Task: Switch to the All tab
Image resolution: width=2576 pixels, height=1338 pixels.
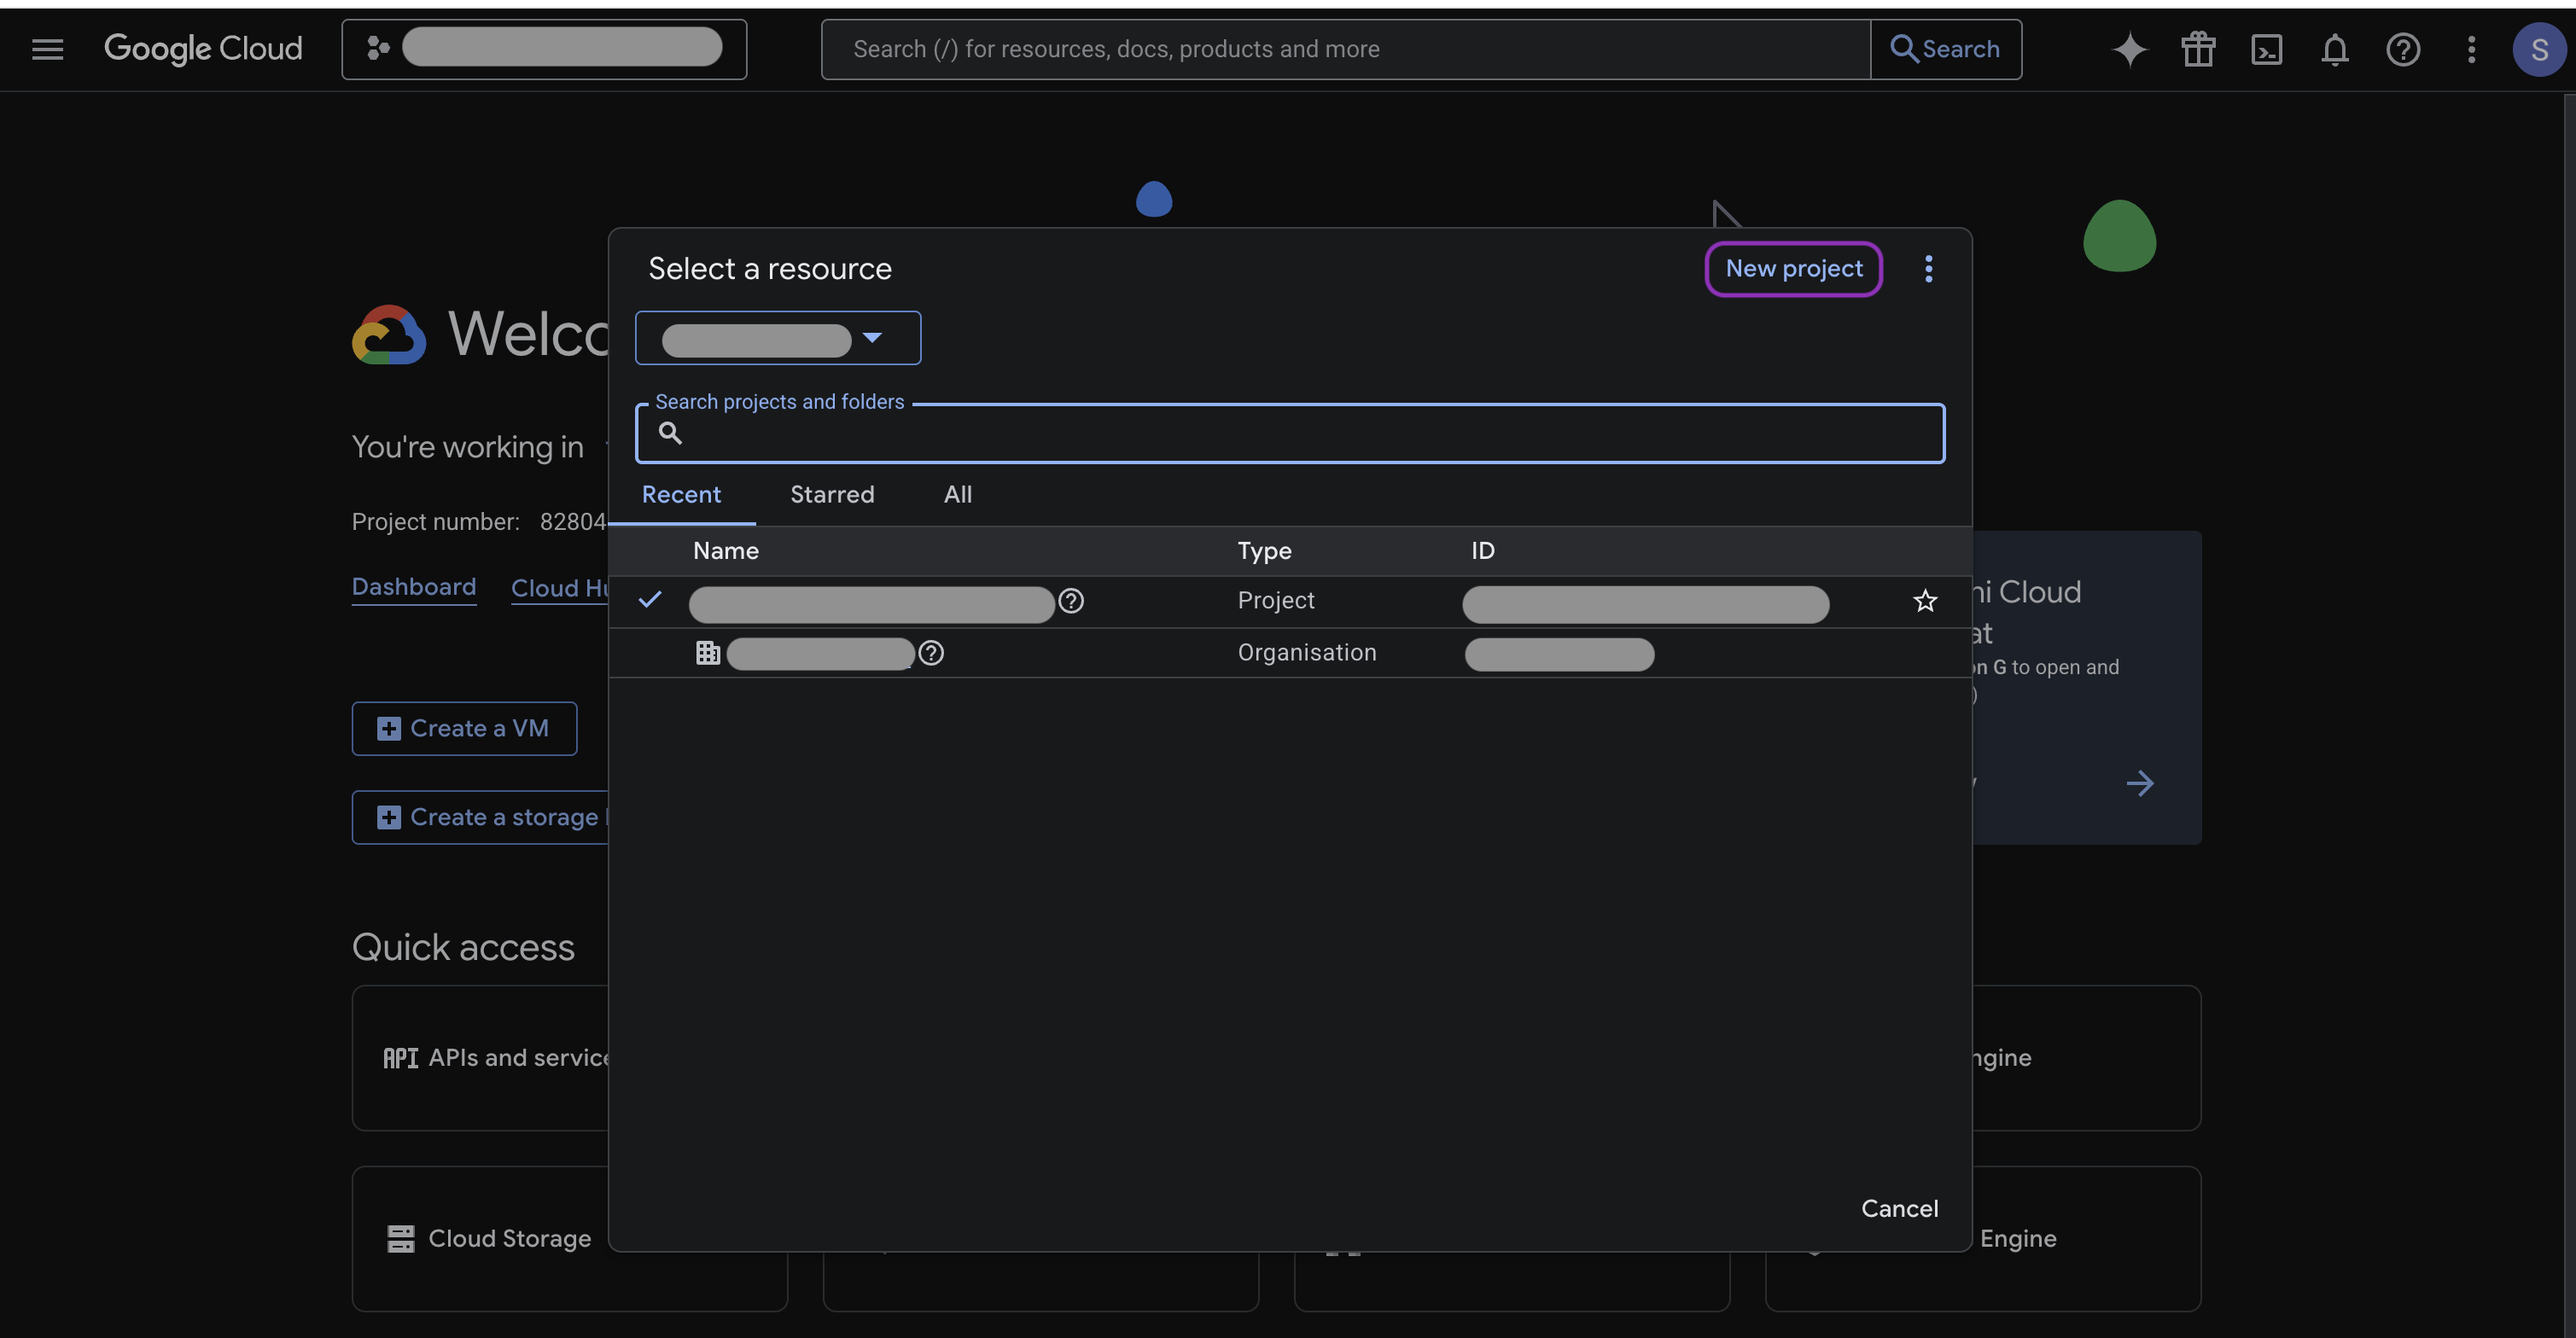Action: click(957, 494)
